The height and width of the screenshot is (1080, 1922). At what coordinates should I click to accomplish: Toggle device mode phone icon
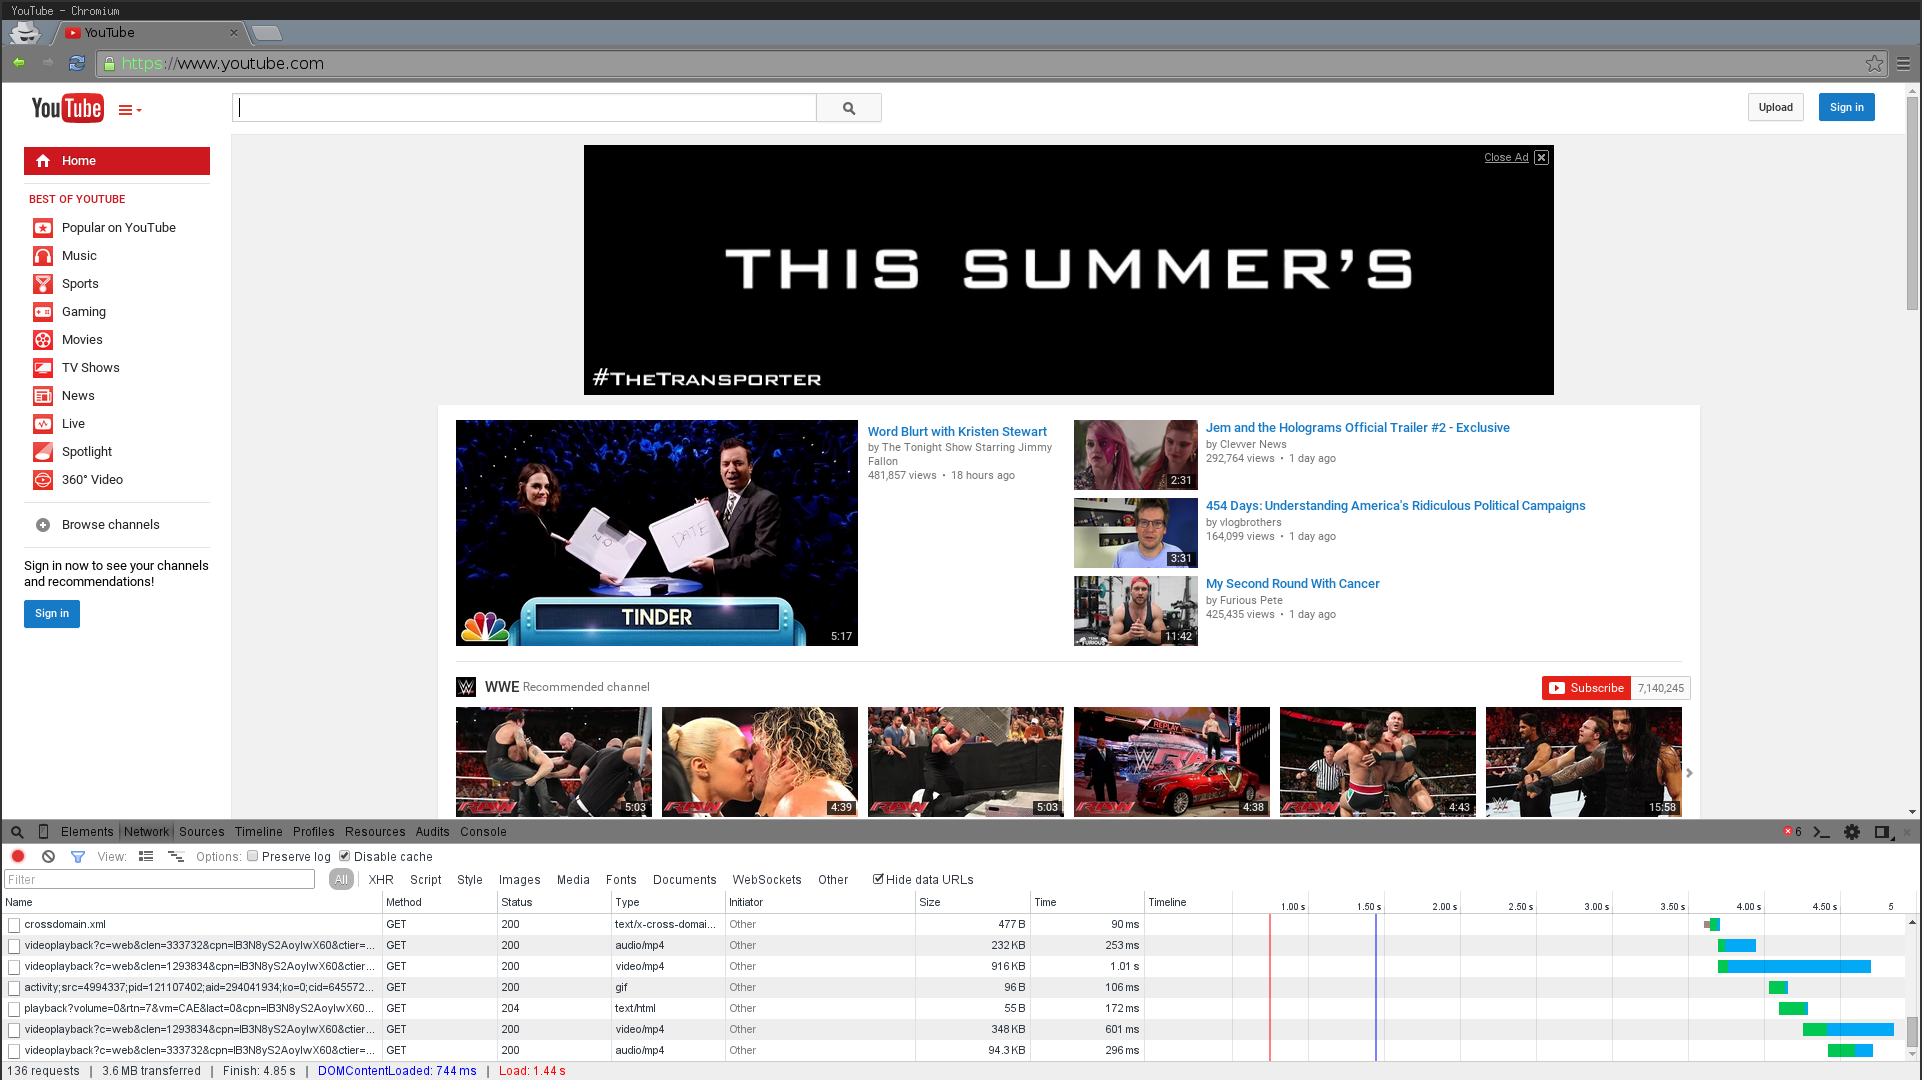pos(43,831)
